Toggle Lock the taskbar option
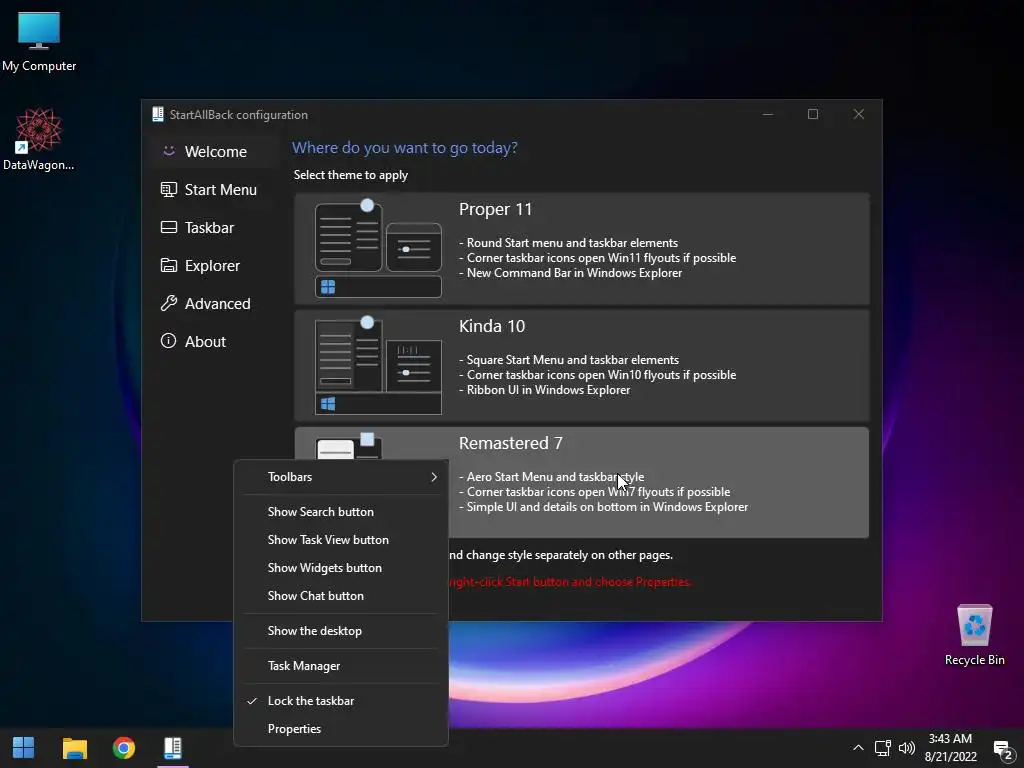This screenshot has width=1024, height=768. 341,701
